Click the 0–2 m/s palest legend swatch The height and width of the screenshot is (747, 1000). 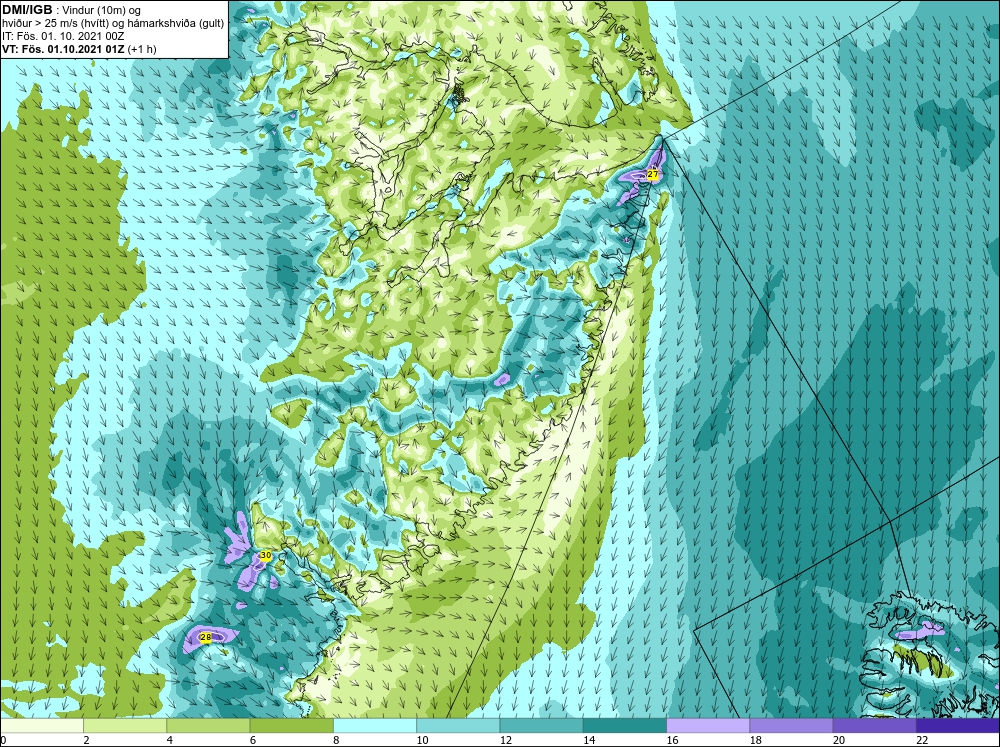[x=41, y=726]
